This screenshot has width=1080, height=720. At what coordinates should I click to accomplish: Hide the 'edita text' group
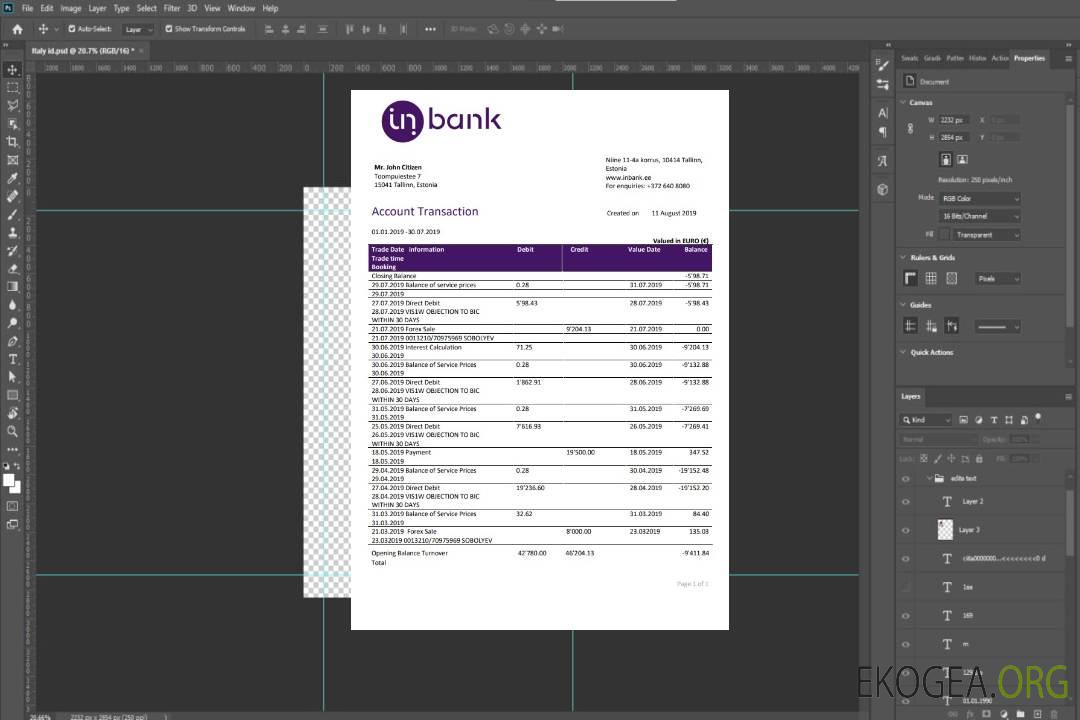[x=906, y=479]
